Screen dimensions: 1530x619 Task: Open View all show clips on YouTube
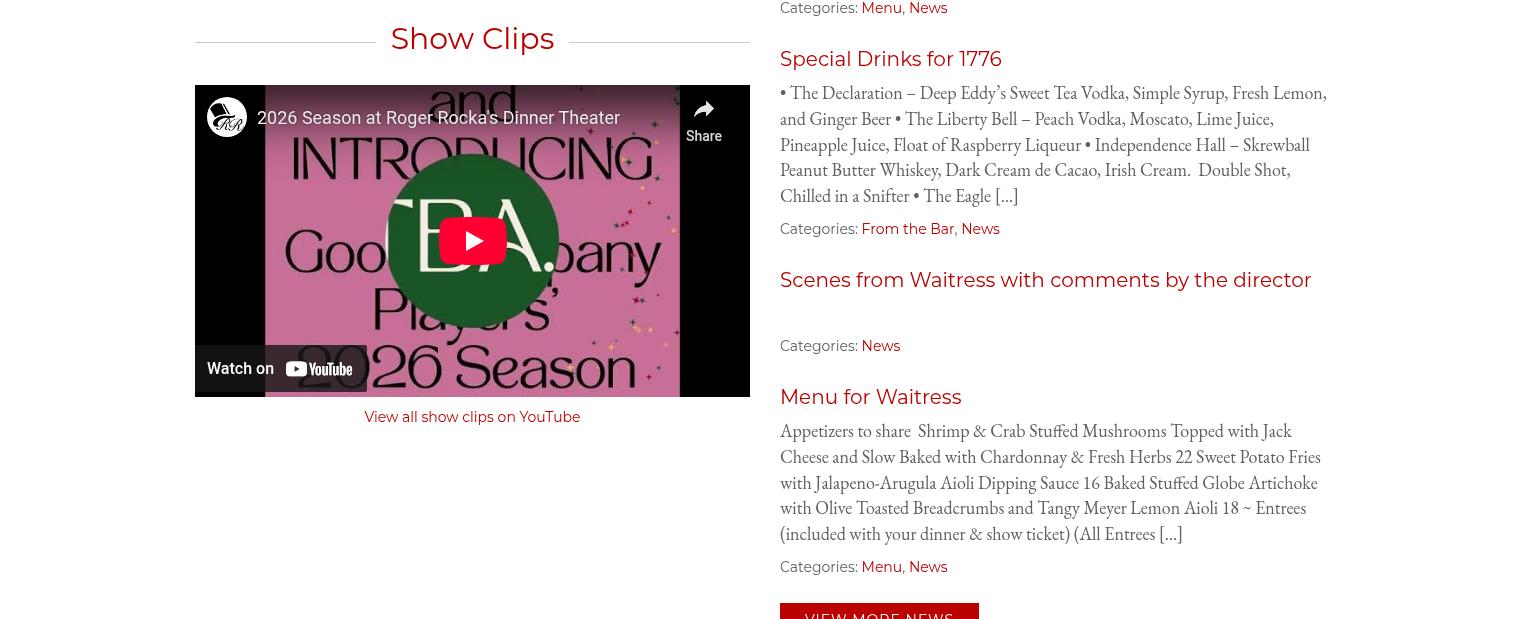pos(472,417)
